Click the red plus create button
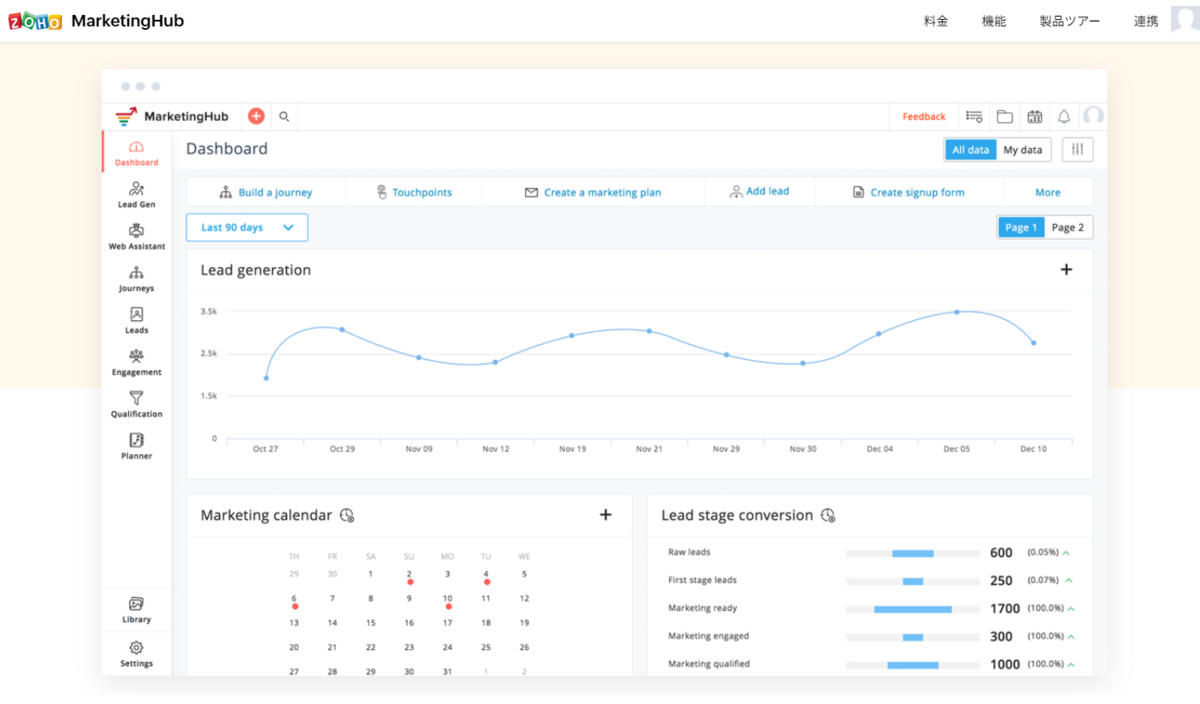Viewport: 1200px width, 704px height. tap(256, 116)
